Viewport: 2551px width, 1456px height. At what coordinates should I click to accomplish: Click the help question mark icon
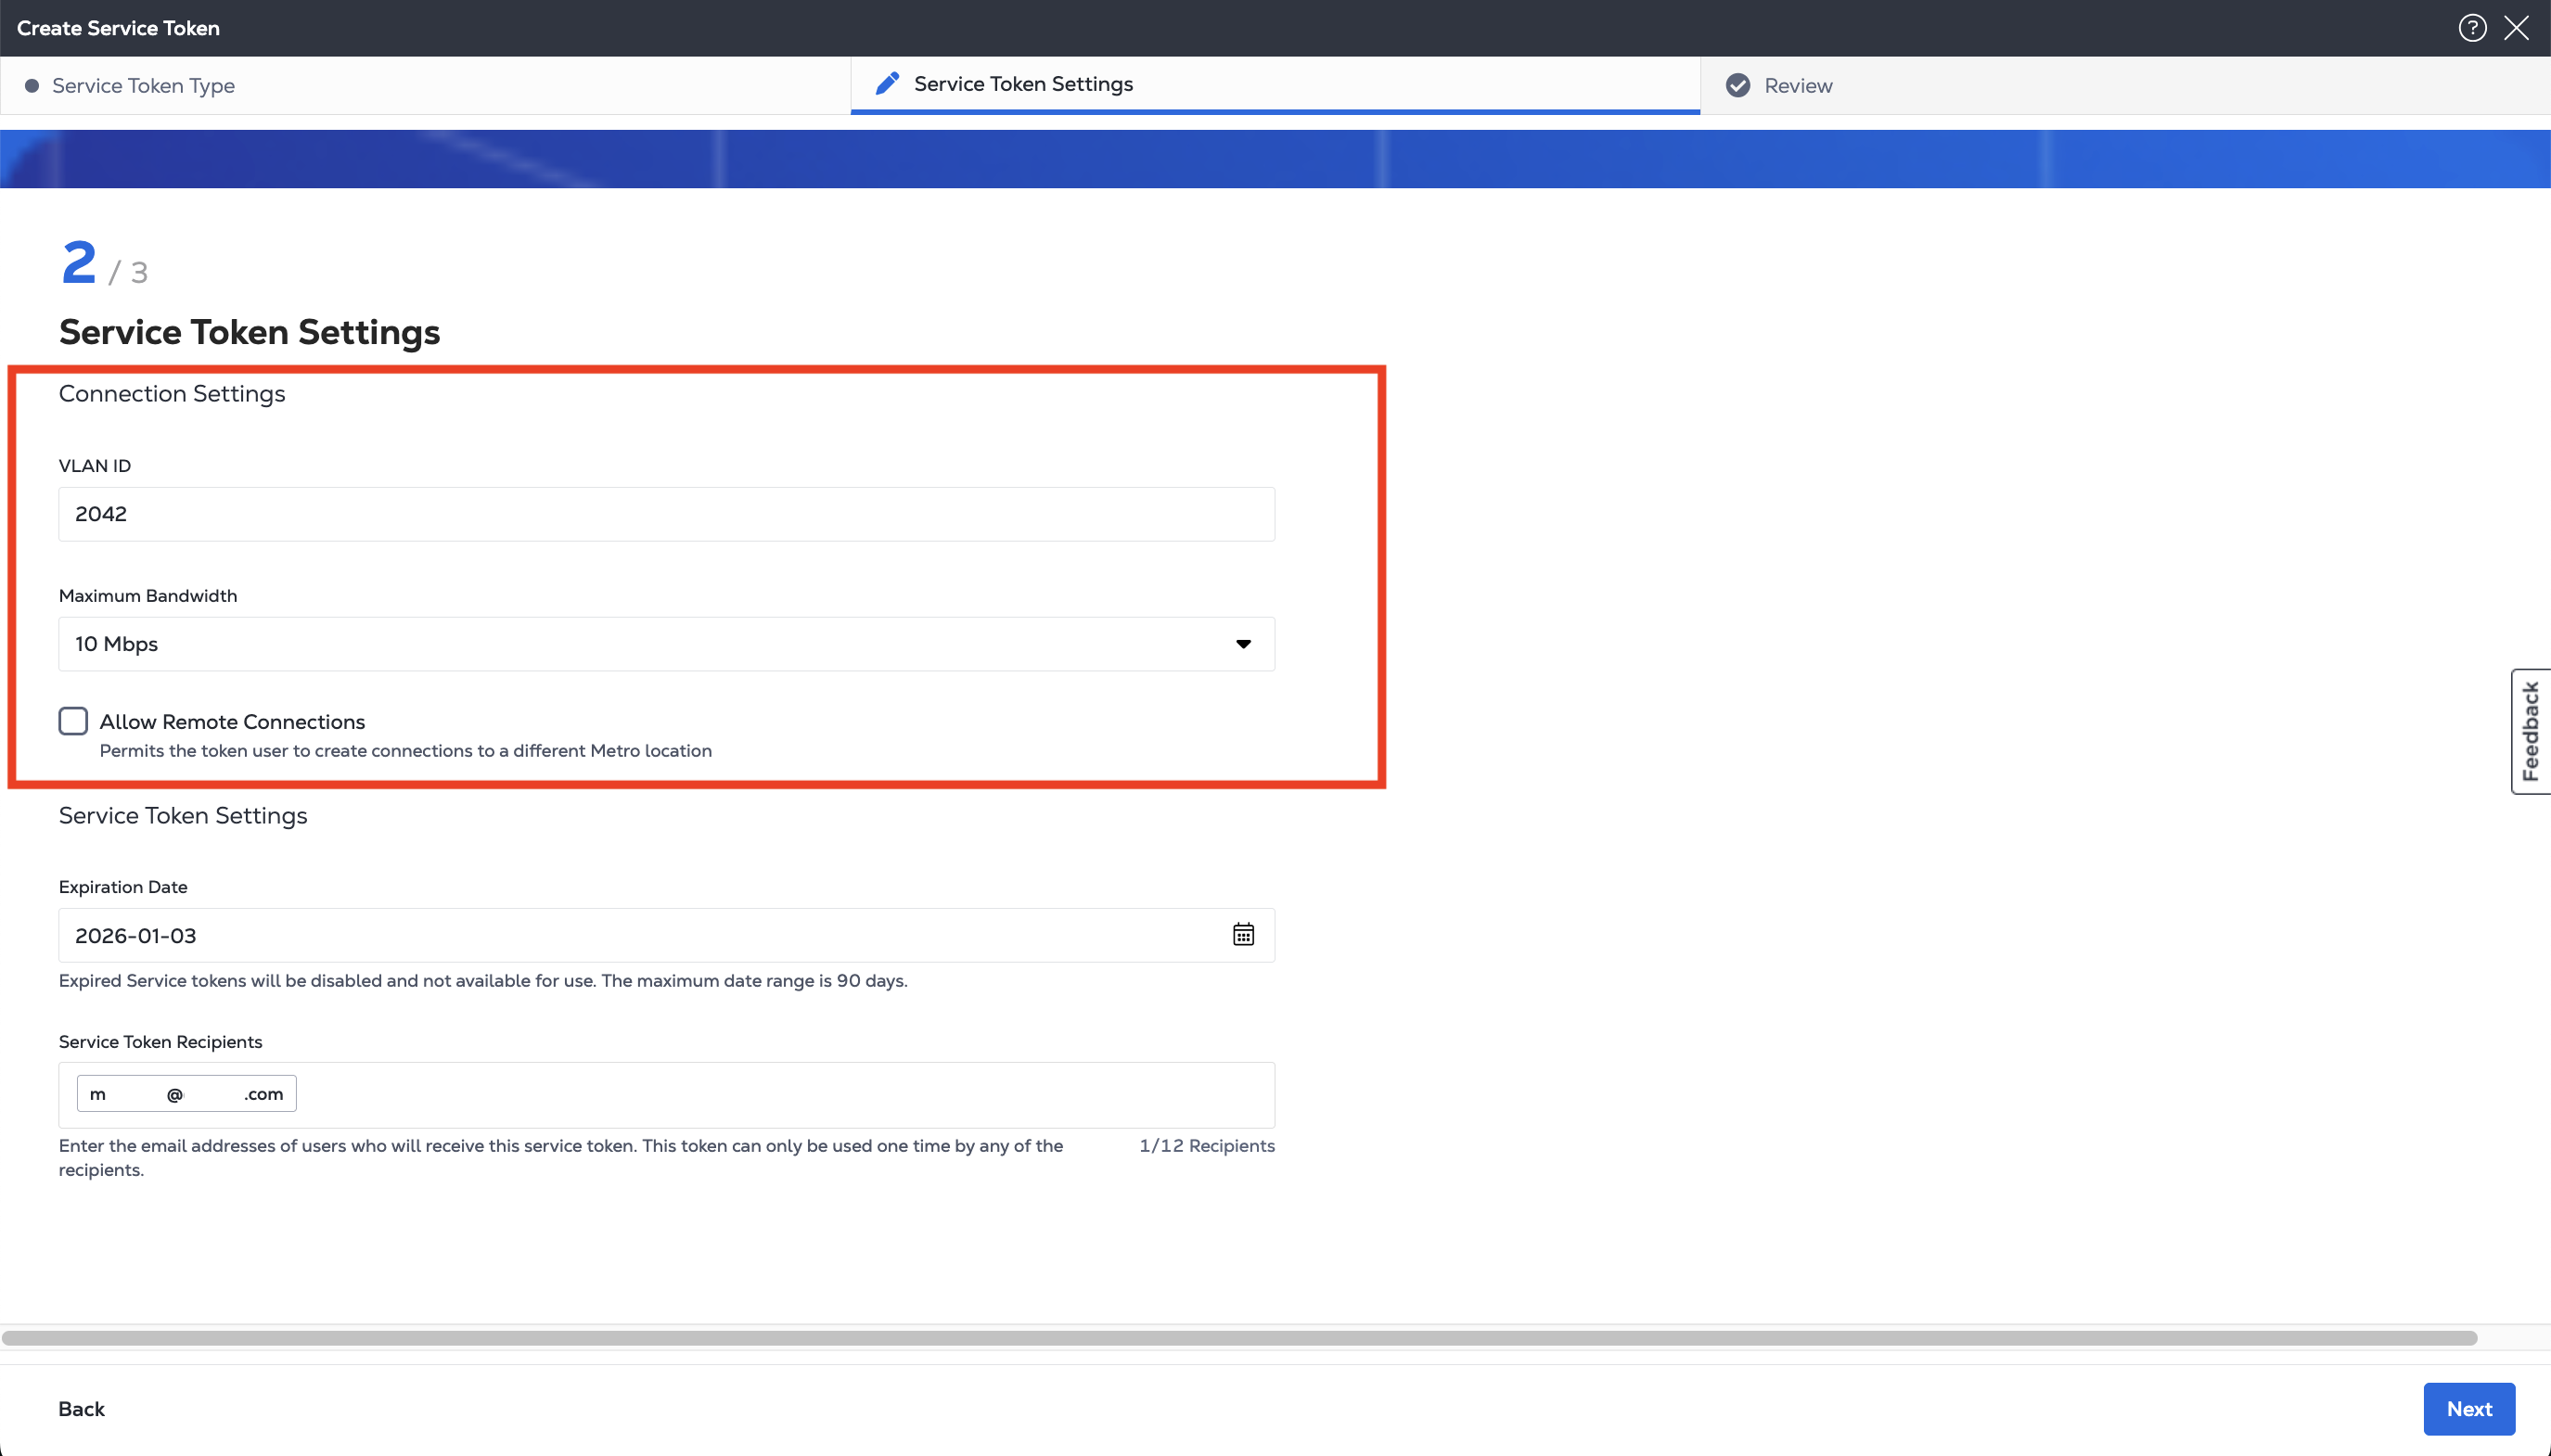2472,28
